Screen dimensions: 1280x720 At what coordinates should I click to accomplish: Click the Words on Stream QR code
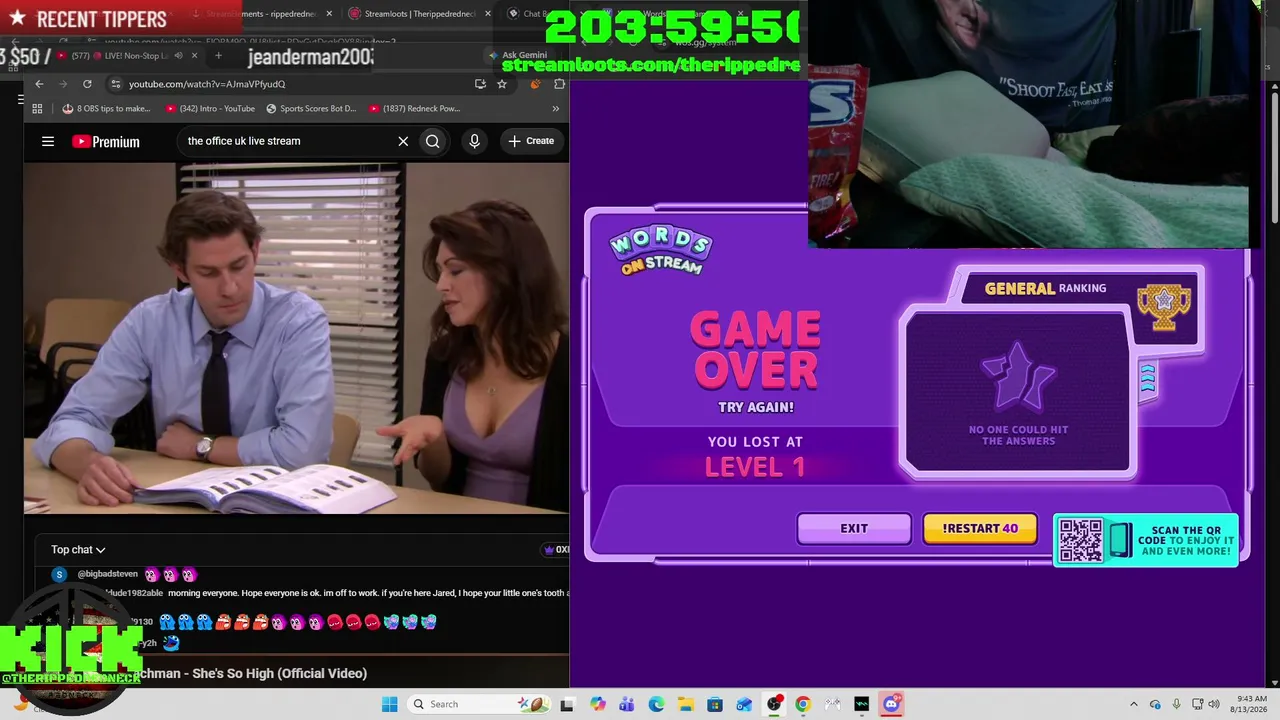pyautogui.click(x=1080, y=540)
